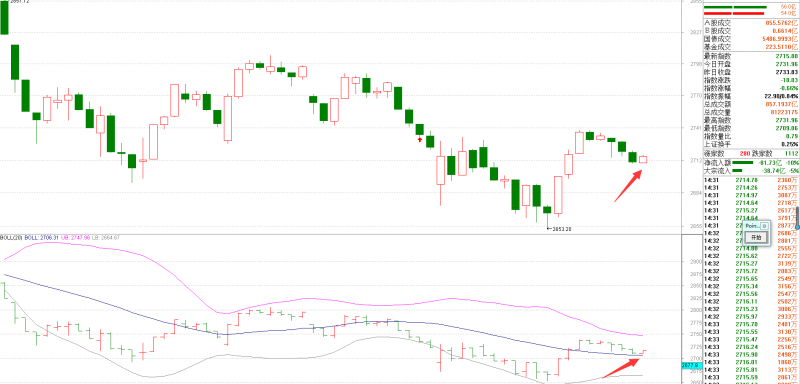Click the large red arrow pointing at the last candlestick
Viewport: 800px width, 384px height.
pyautogui.click(x=628, y=186)
